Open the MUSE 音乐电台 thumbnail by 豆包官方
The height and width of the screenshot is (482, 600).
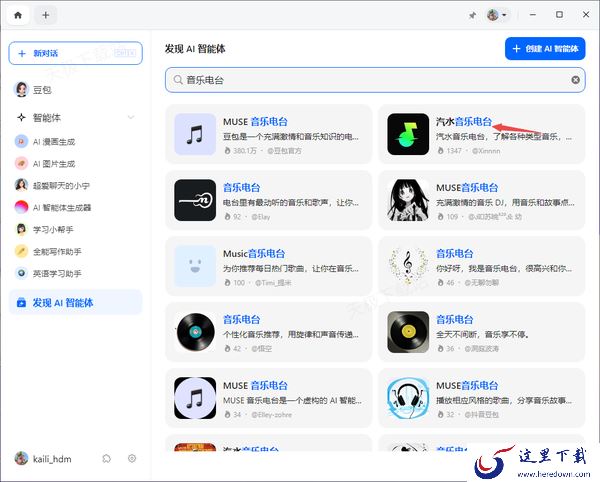pyautogui.click(x=195, y=134)
